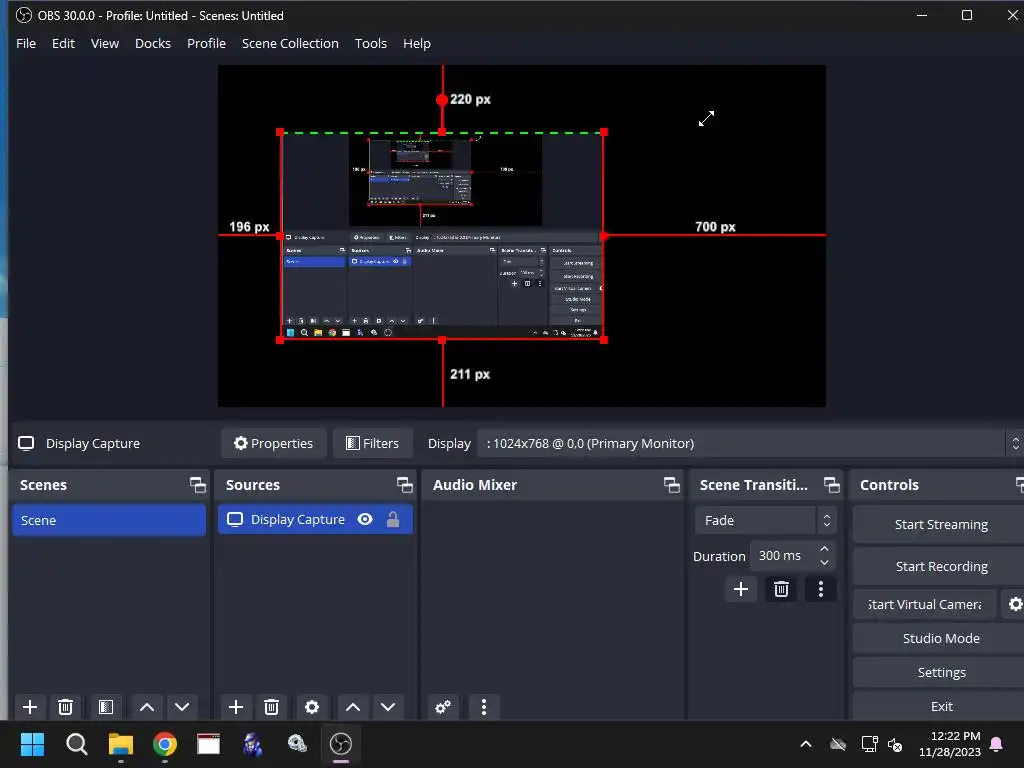
Task: Open Audio Mixer advanced audio properties gears
Action: (x=443, y=707)
